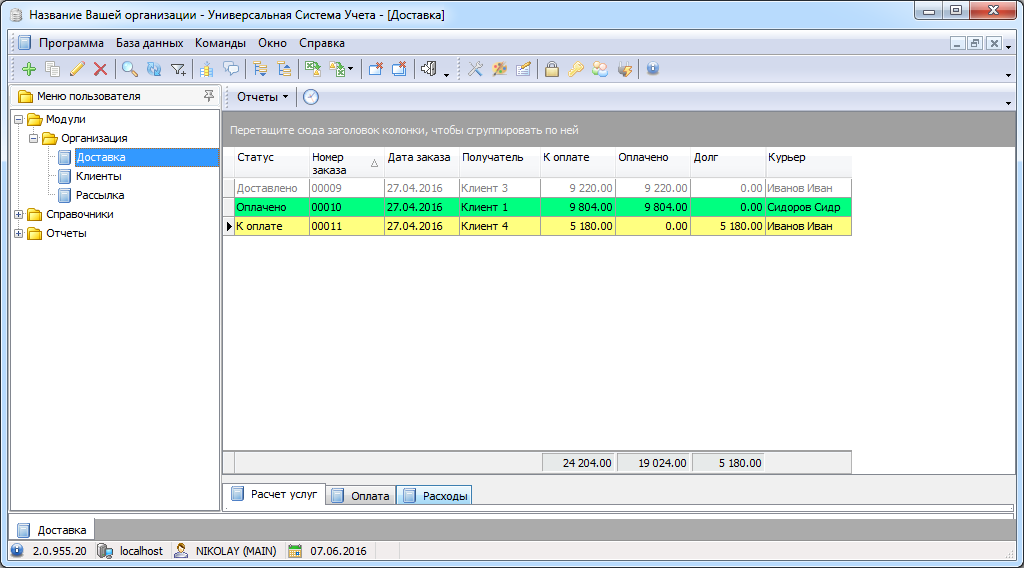Open the Export icon dropdown arrow
This screenshot has height=568, width=1024.
[351, 69]
